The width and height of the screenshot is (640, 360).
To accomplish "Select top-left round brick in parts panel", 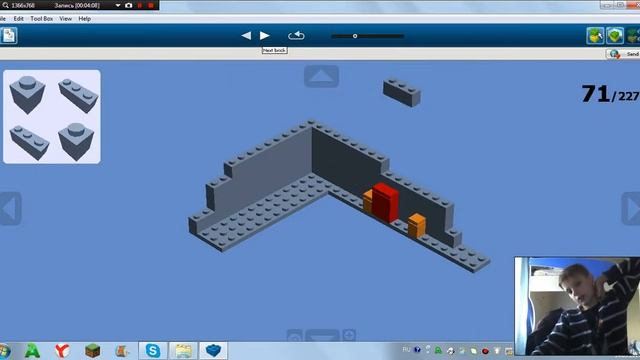I will coord(27,94).
